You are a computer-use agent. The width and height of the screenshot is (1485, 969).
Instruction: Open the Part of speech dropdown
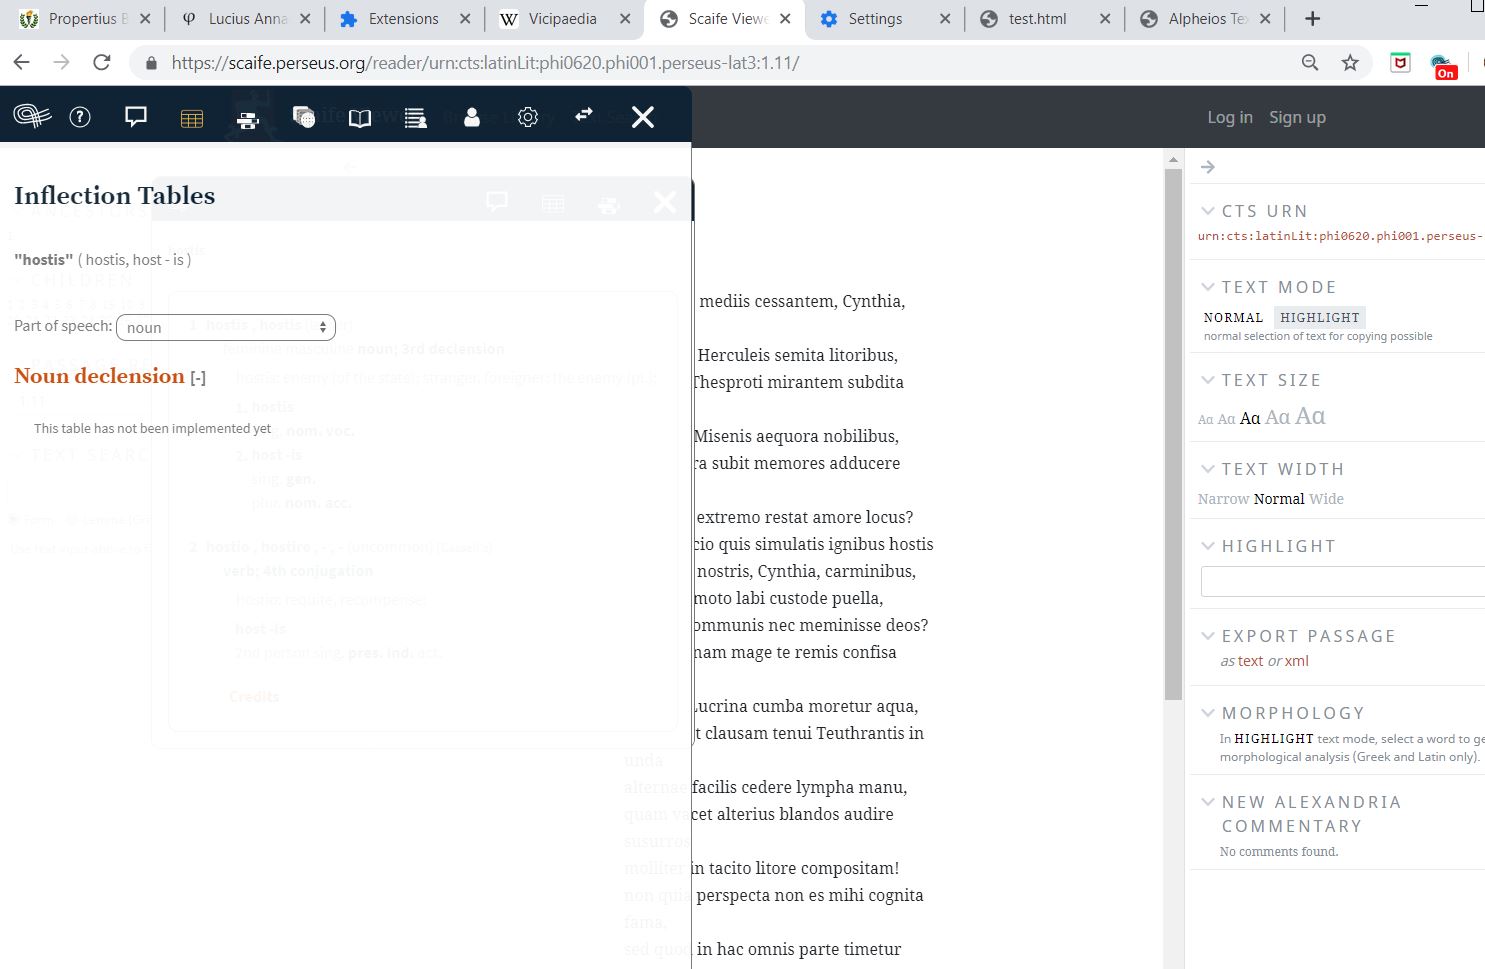pos(225,327)
